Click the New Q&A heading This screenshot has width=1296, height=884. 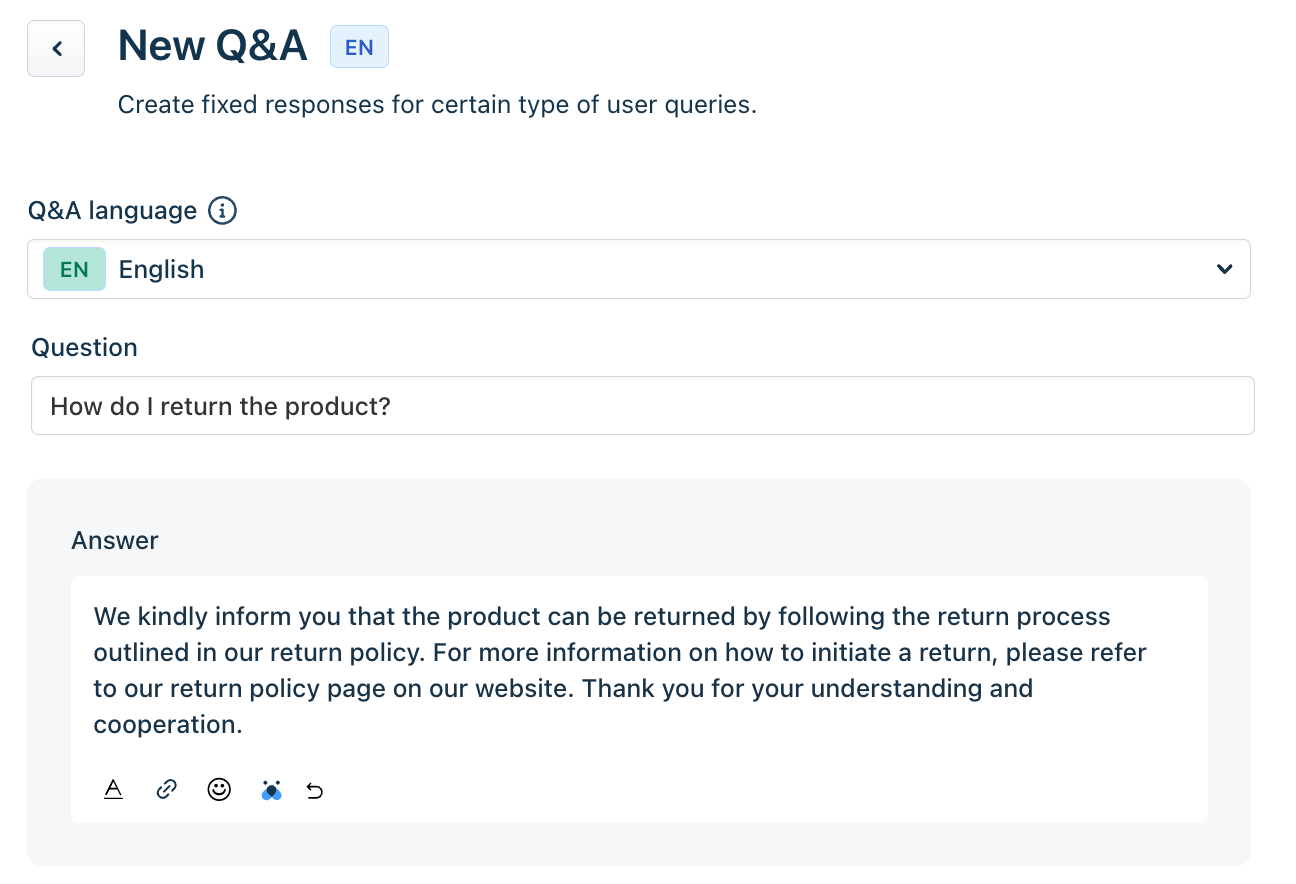click(x=212, y=46)
